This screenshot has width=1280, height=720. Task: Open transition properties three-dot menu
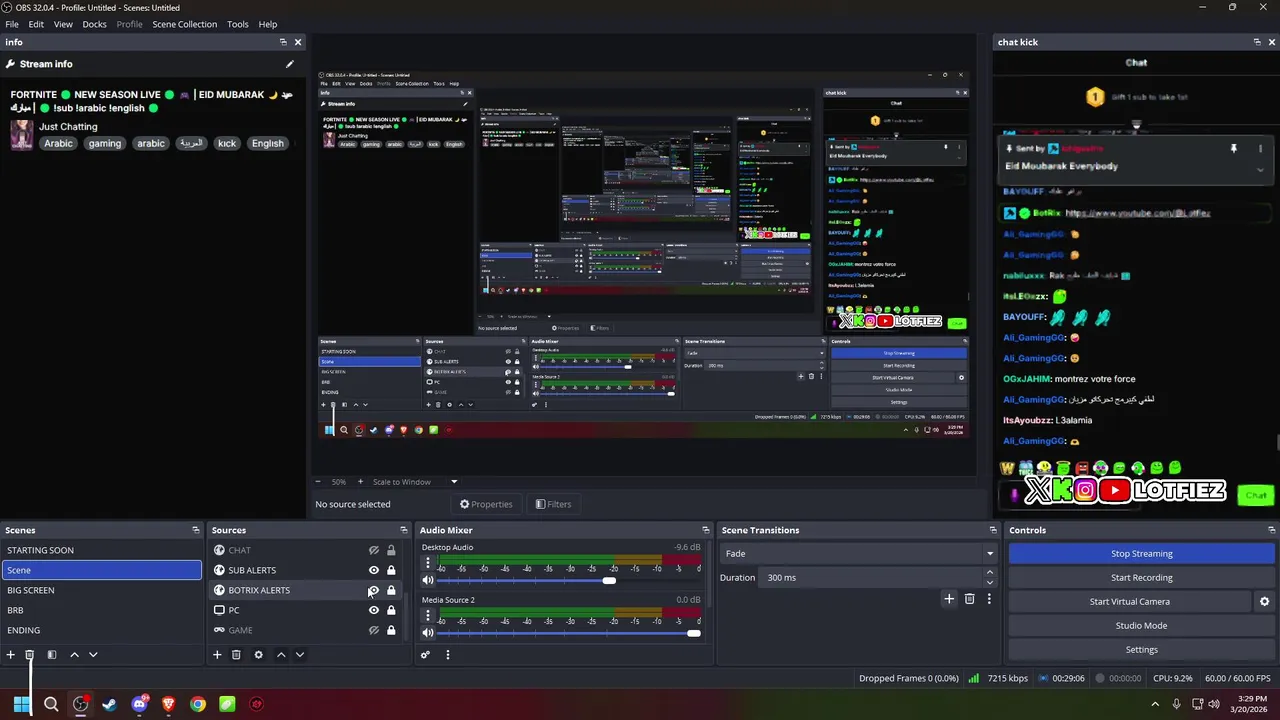[x=989, y=599]
